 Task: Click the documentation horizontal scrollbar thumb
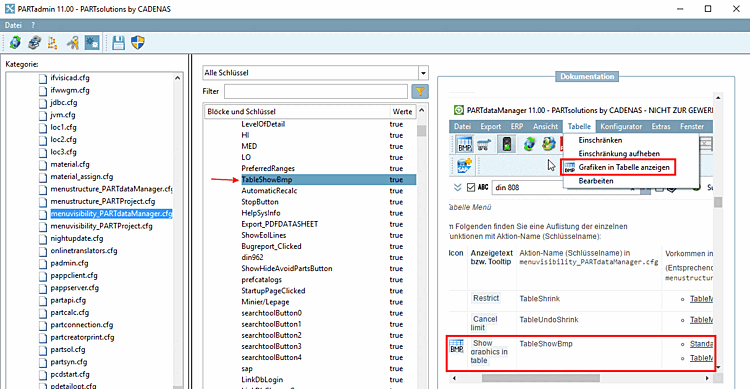[540, 378]
